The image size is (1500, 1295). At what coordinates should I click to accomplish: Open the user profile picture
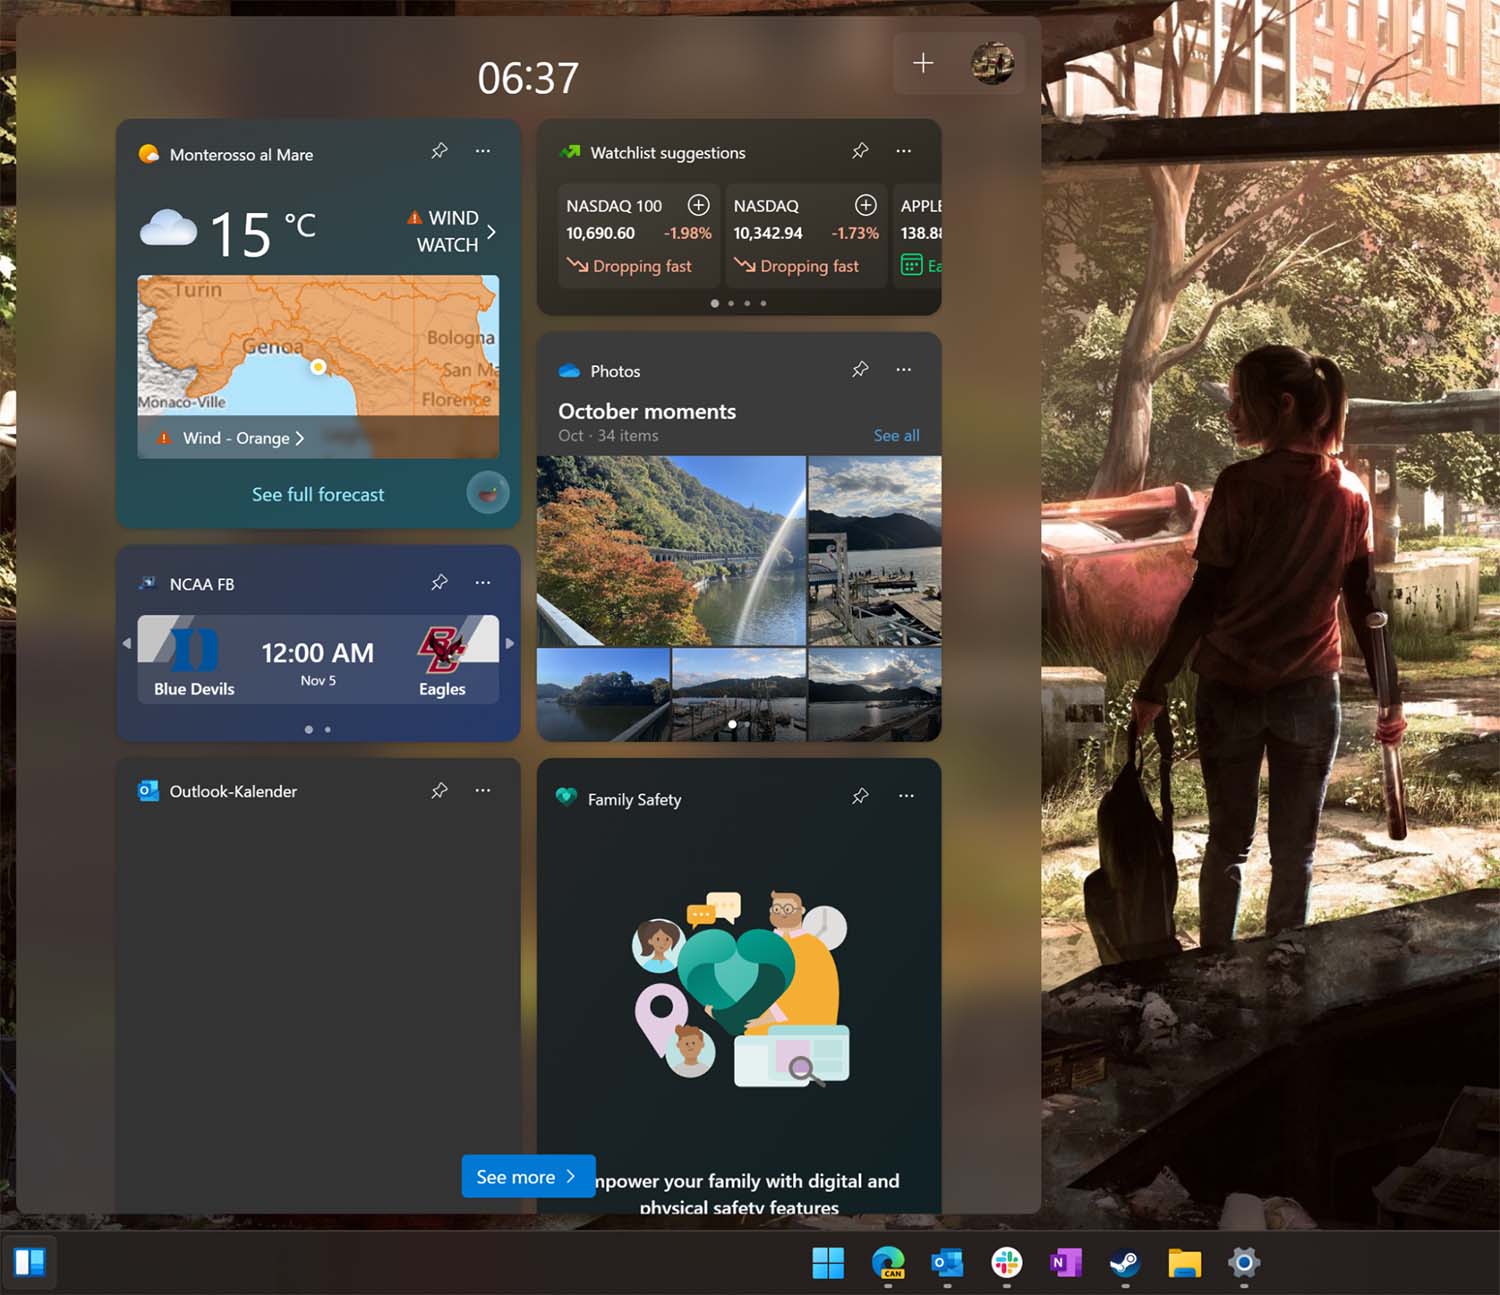(x=992, y=64)
